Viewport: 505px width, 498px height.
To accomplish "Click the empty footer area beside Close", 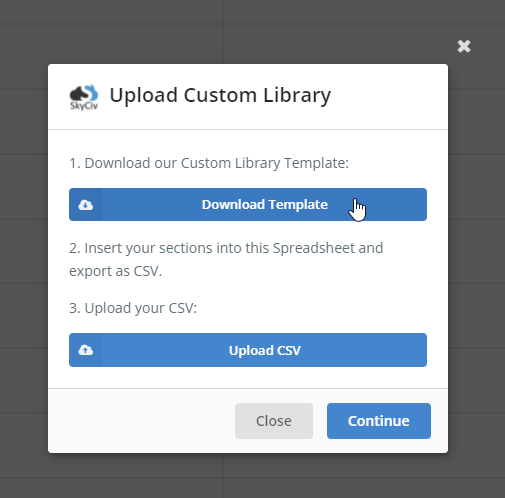I will [142, 421].
